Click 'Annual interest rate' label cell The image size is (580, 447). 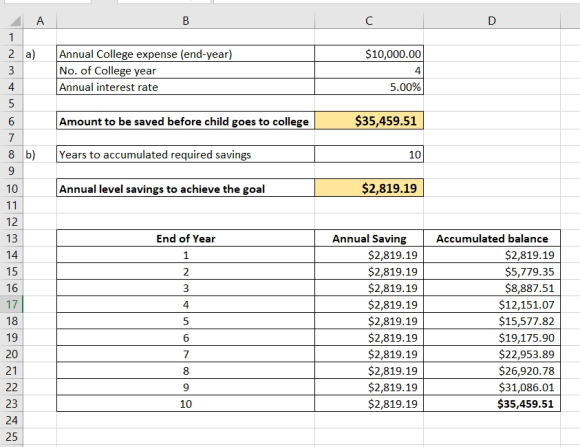186,87
